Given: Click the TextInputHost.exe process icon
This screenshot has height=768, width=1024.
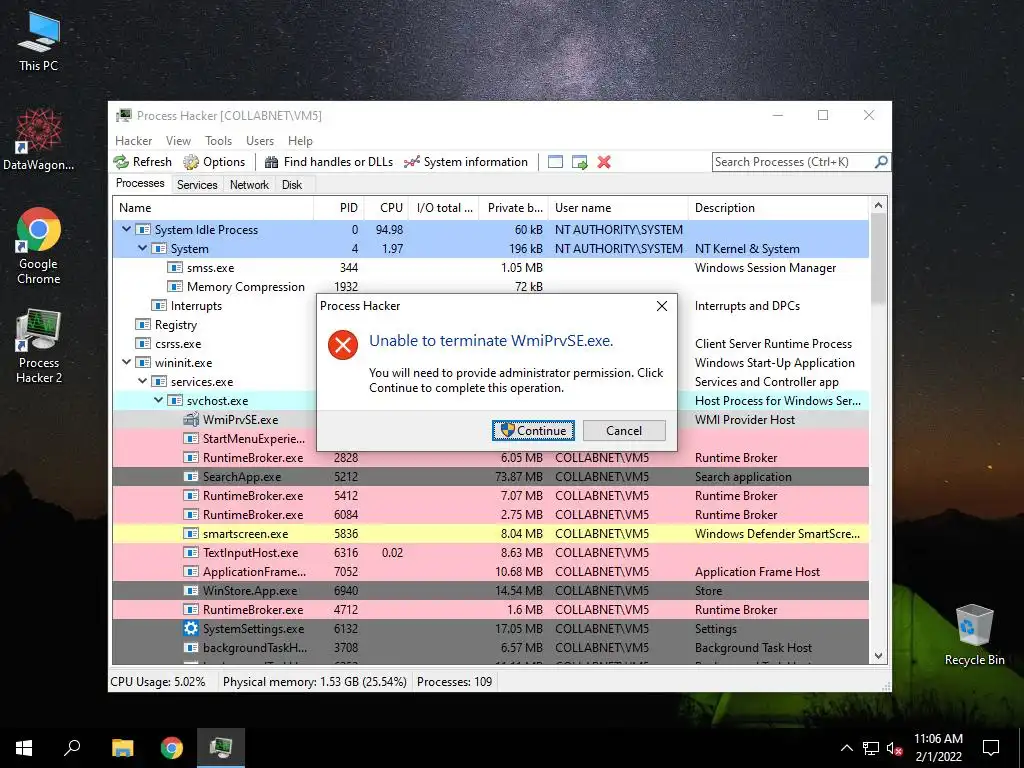Looking at the screenshot, I should pos(191,552).
